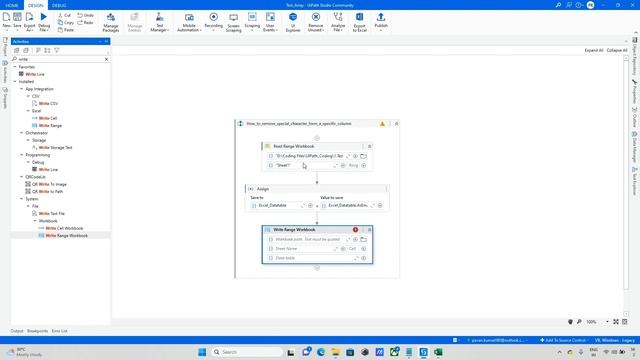The height and width of the screenshot is (360, 640).
Task: Select Write Text File activity
Action: click(51, 214)
